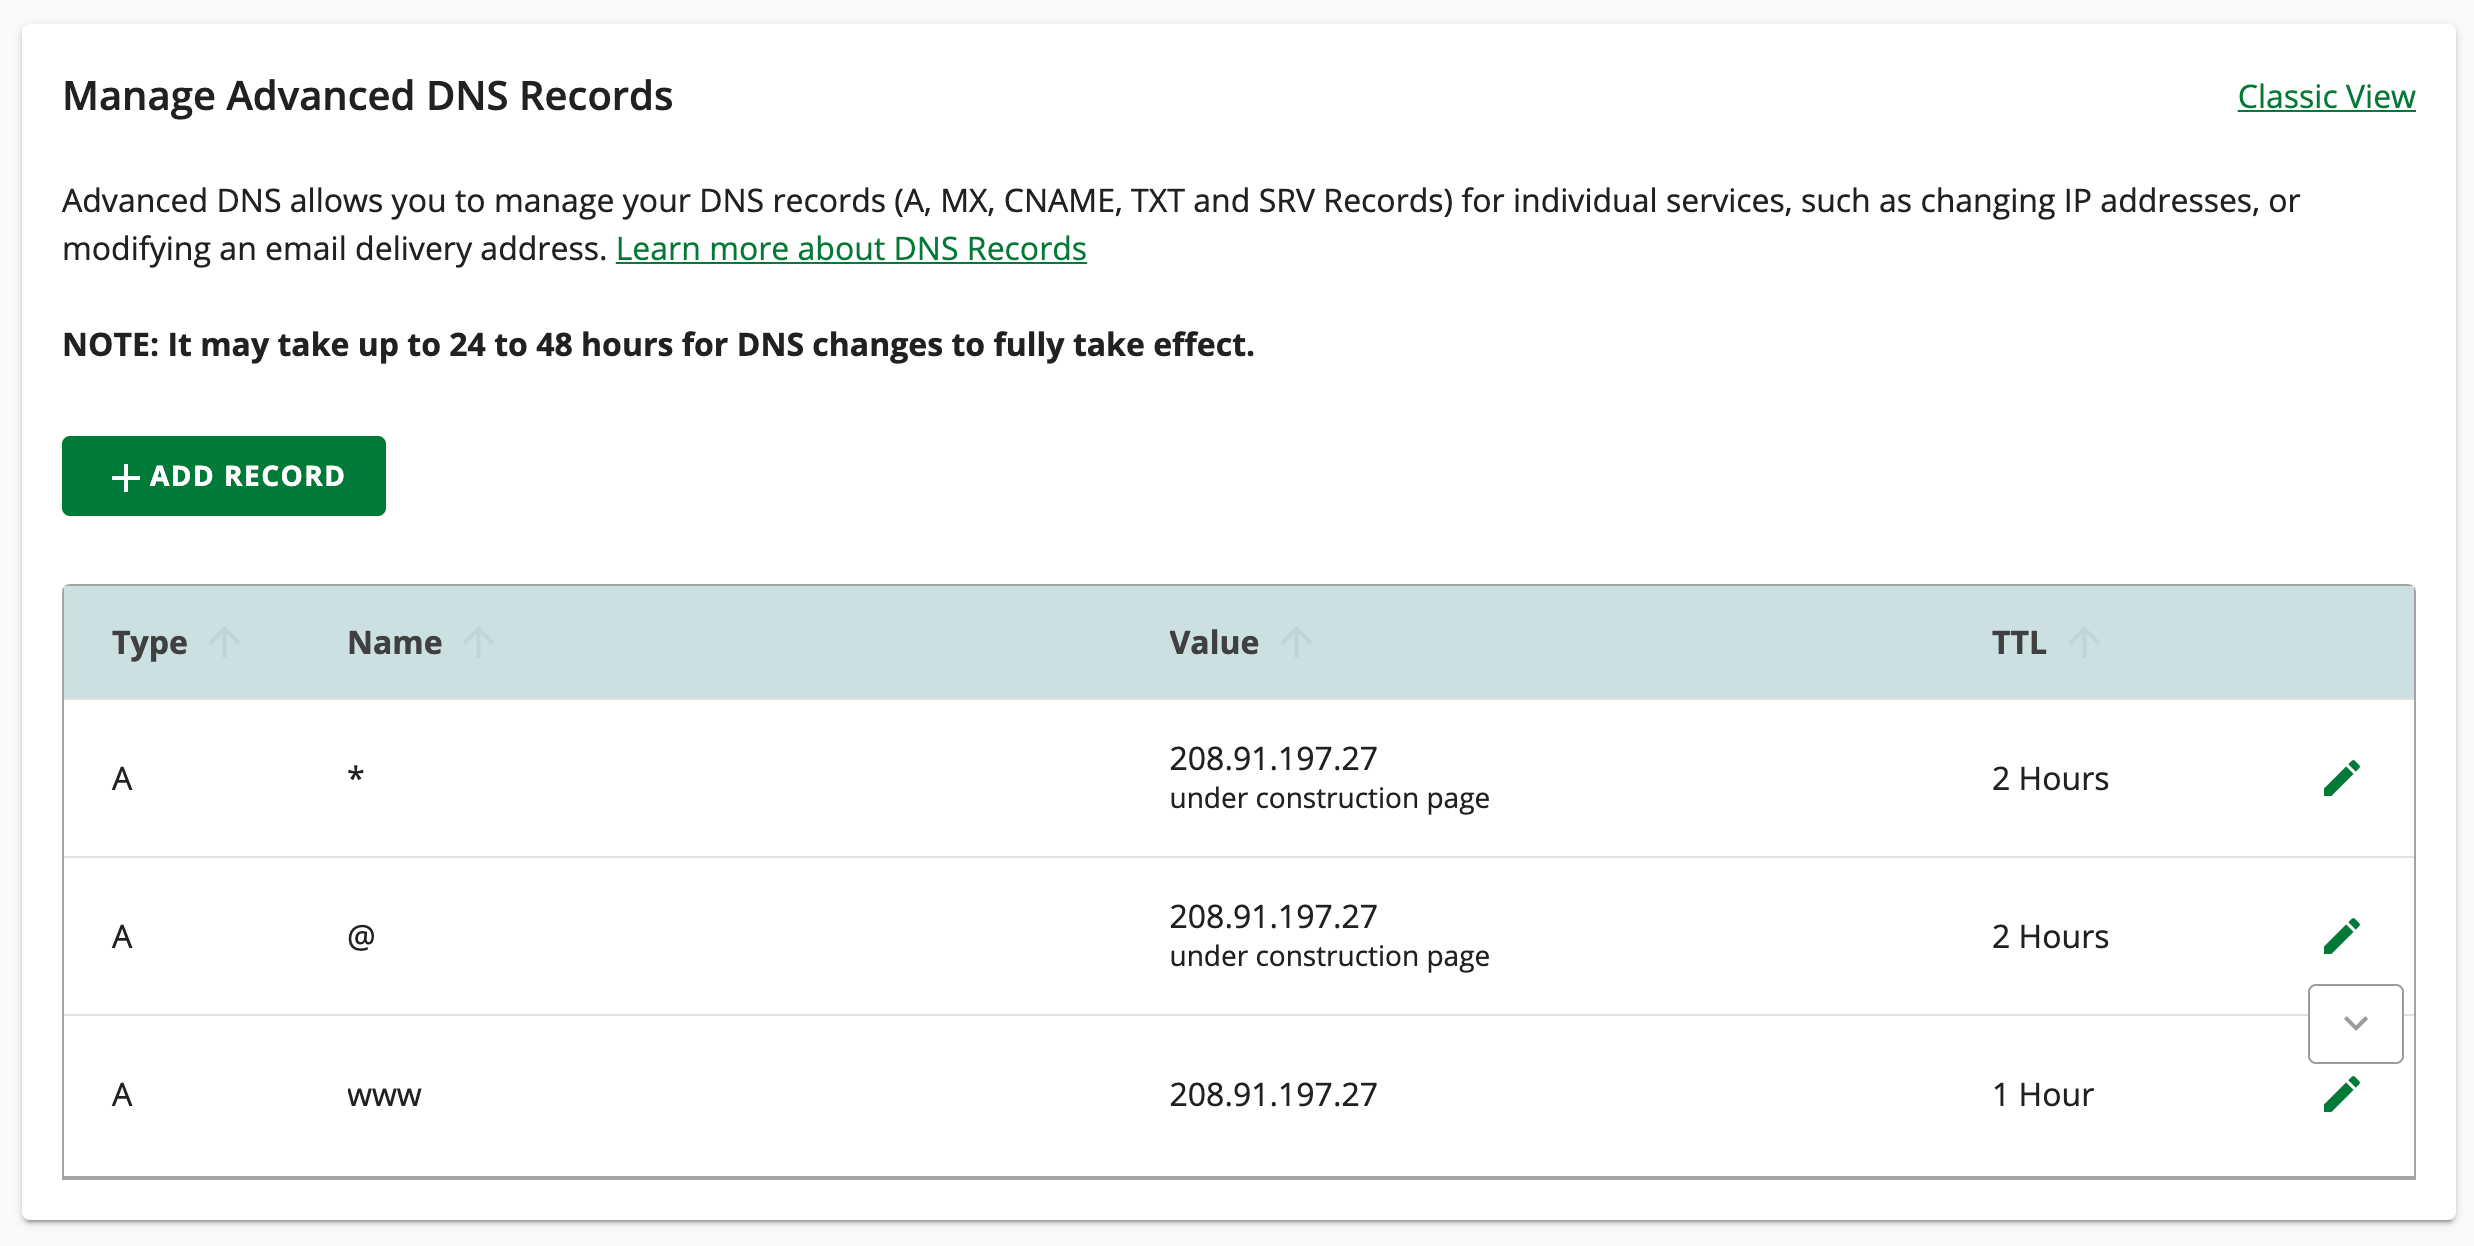Viewport: 2474px width, 1246px height.
Task: Select the www name cell
Action: pyautogui.click(x=384, y=1095)
